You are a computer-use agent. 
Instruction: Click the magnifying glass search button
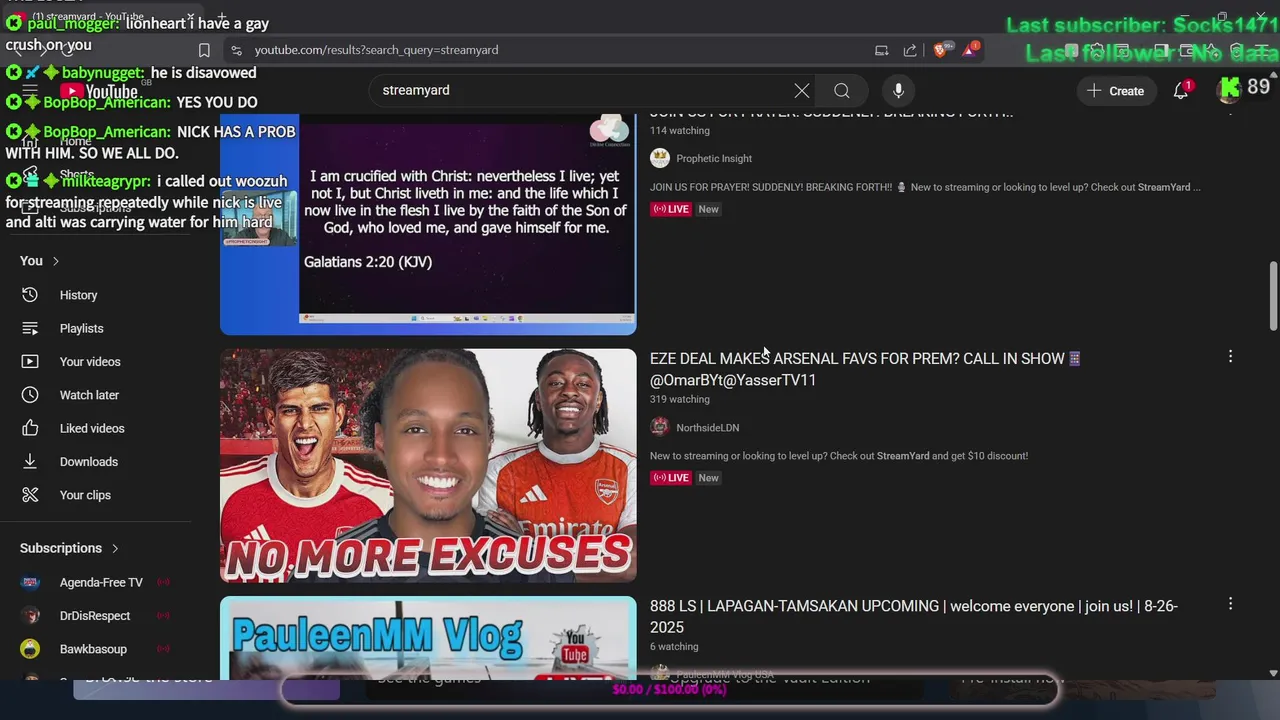pyautogui.click(x=842, y=91)
